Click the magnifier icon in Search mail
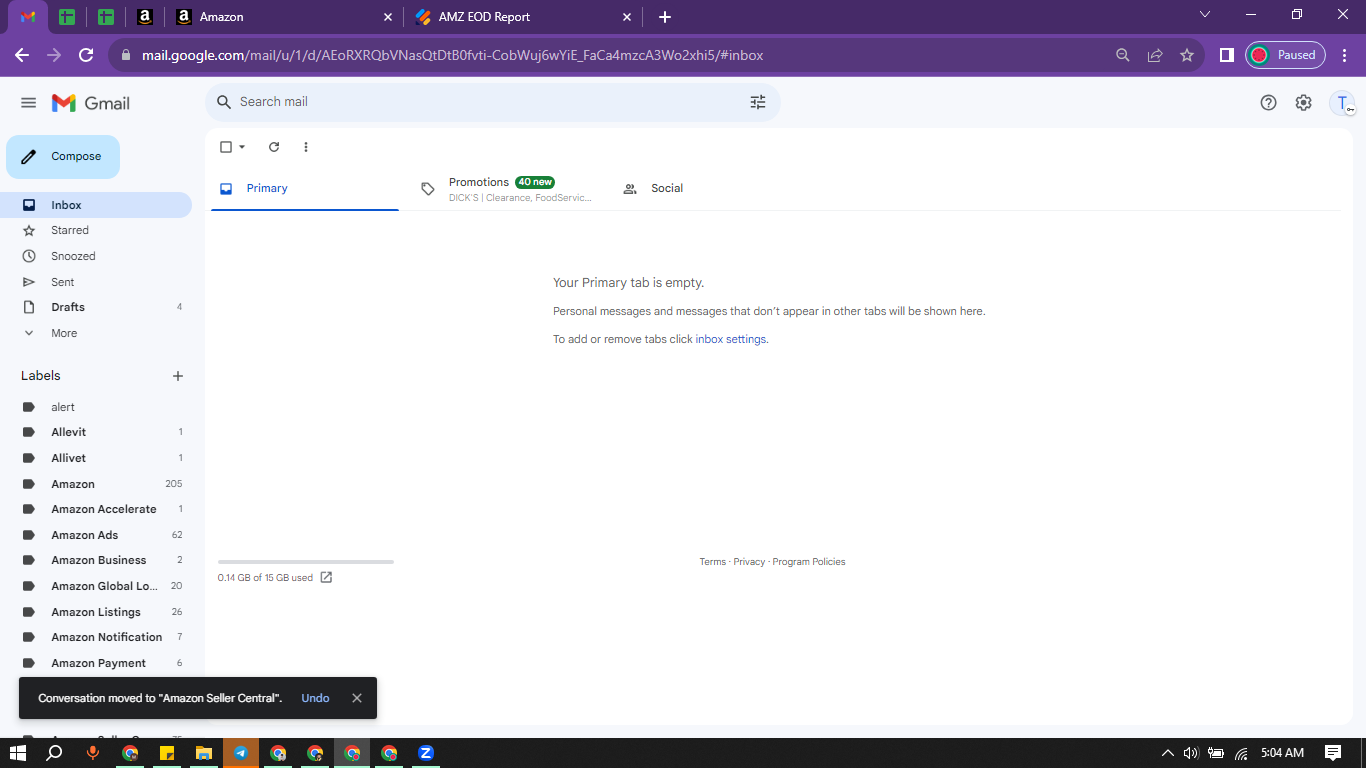 (x=224, y=102)
